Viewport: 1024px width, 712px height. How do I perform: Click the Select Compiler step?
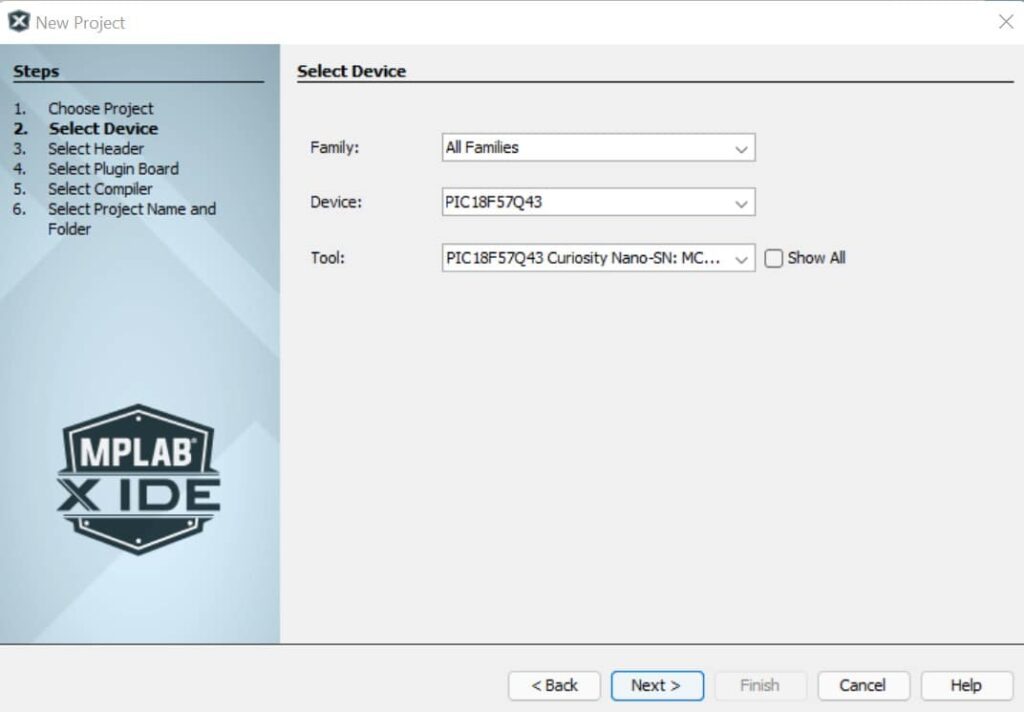click(x=100, y=189)
